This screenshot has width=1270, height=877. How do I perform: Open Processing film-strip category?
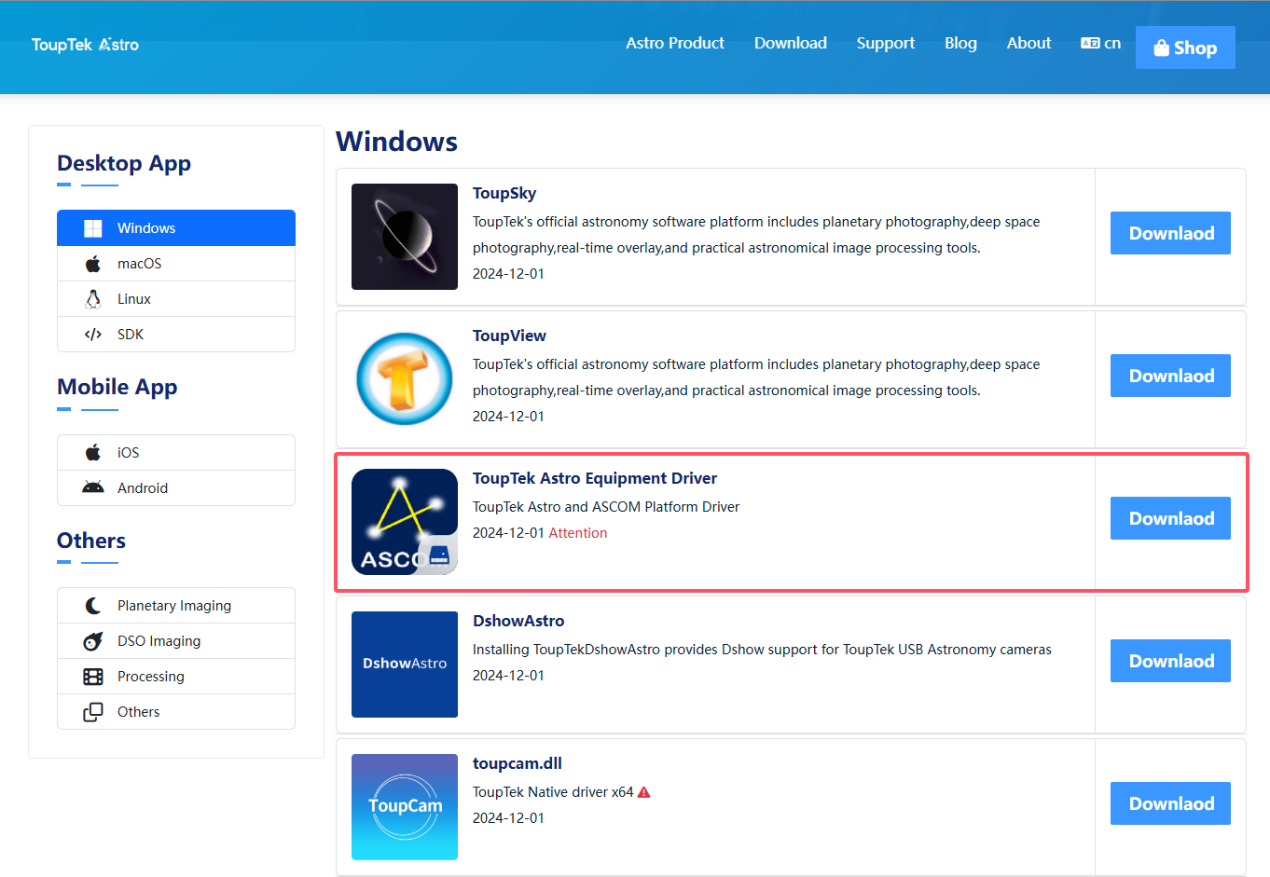click(x=176, y=676)
